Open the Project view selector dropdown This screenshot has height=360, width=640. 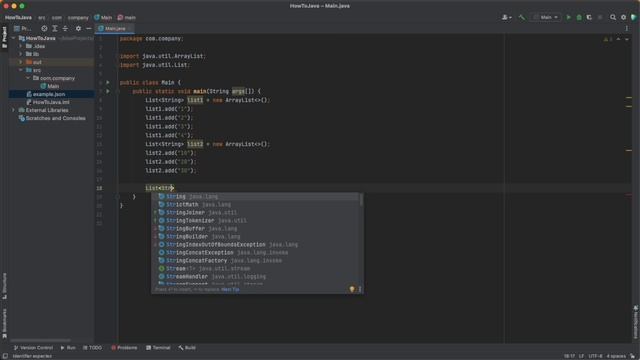pos(23,29)
